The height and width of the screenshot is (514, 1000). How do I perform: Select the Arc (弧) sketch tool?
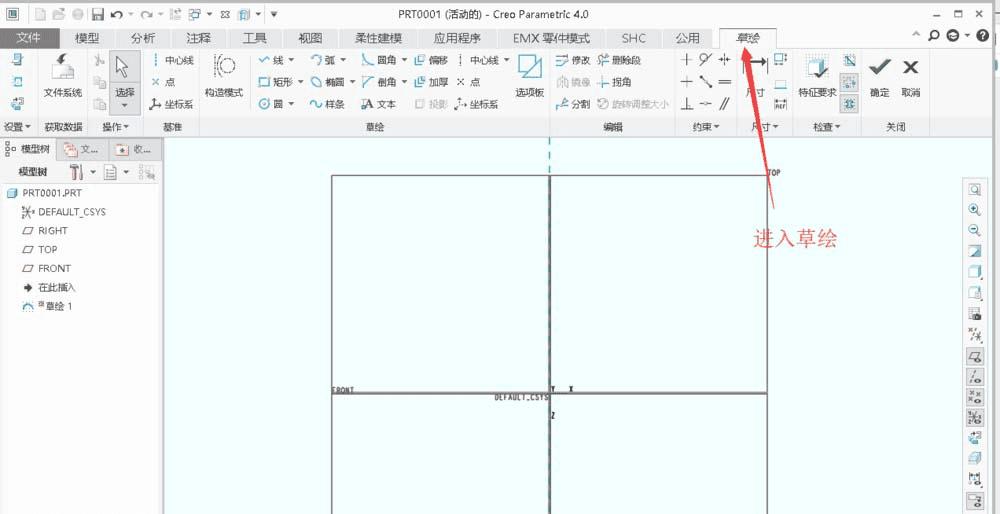[x=323, y=61]
